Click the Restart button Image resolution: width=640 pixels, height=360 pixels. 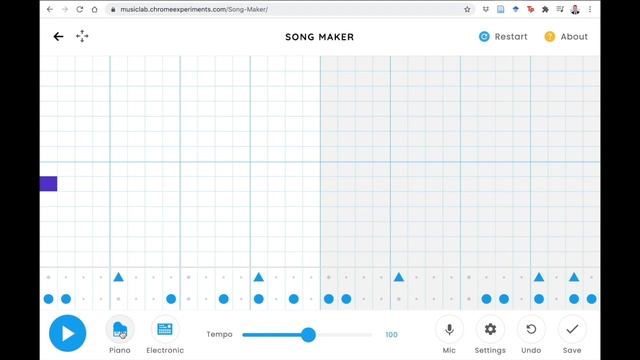pyautogui.click(x=503, y=37)
